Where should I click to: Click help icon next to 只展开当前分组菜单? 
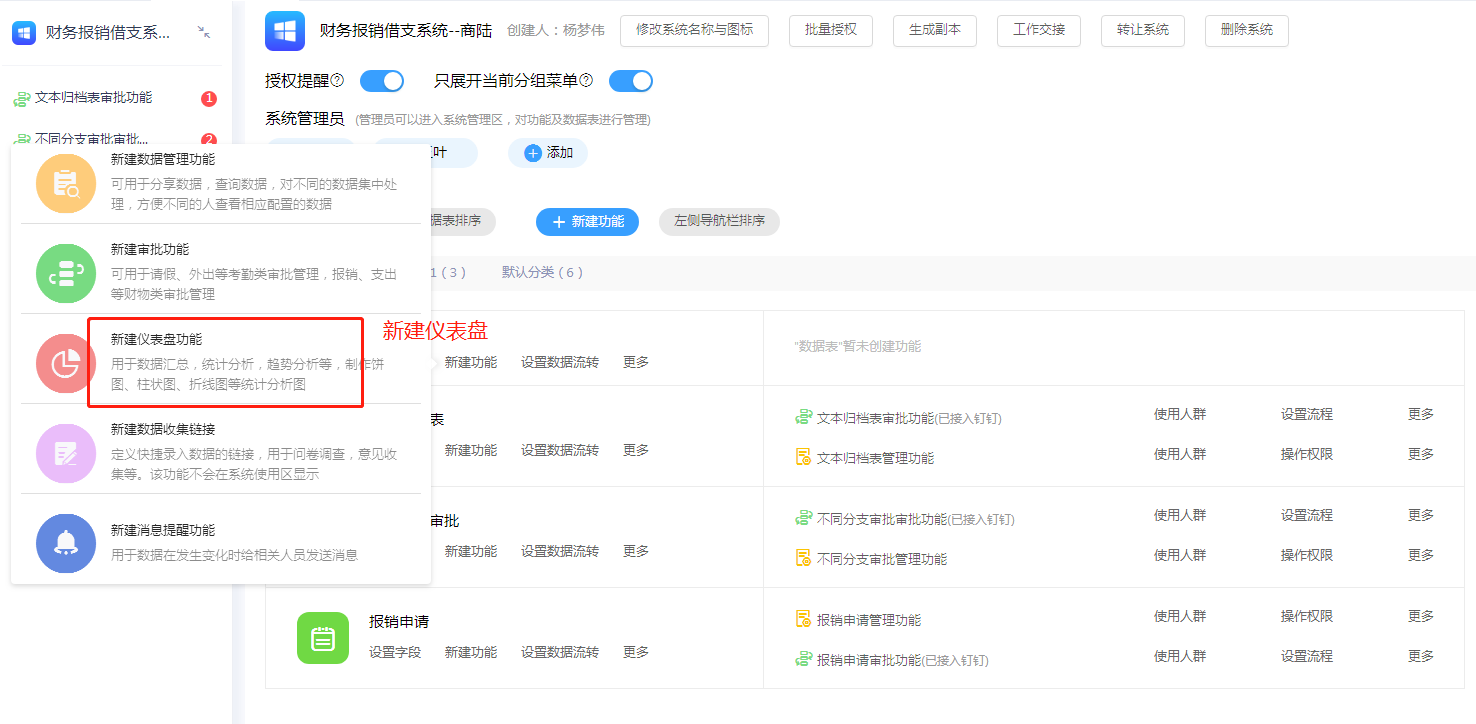click(586, 80)
